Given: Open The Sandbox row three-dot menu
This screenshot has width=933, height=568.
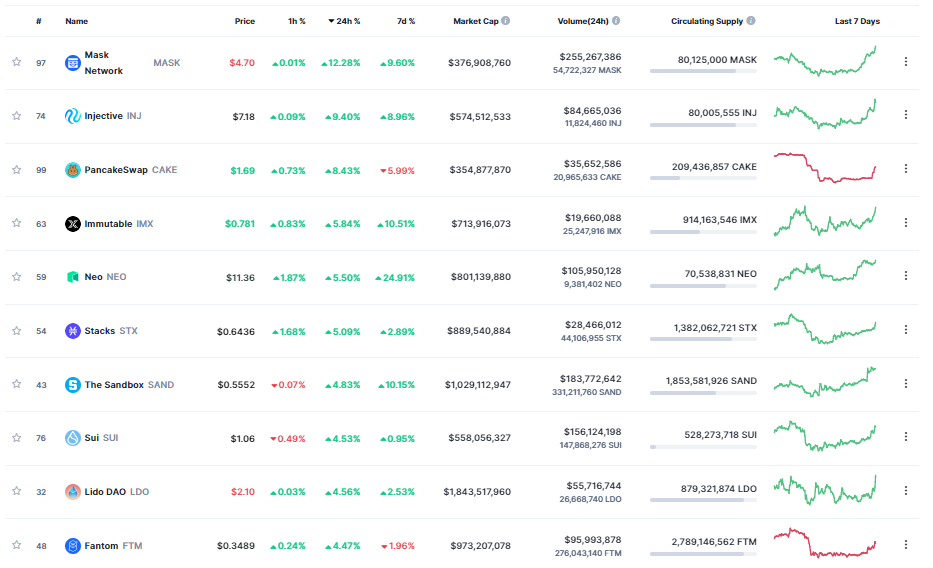Looking at the screenshot, I should coord(906,384).
